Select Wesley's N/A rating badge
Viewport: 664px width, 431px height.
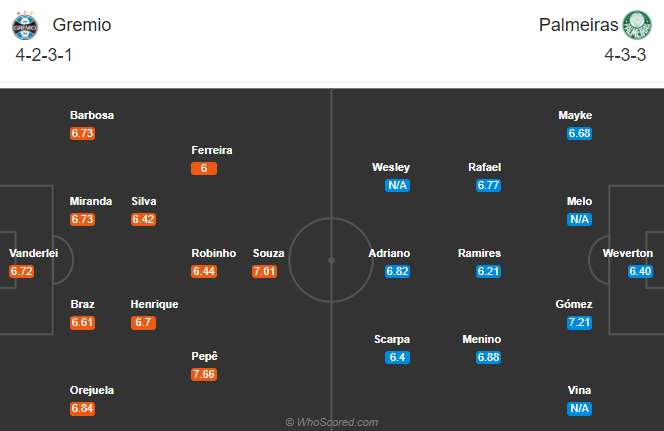pyautogui.click(x=397, y=185)
